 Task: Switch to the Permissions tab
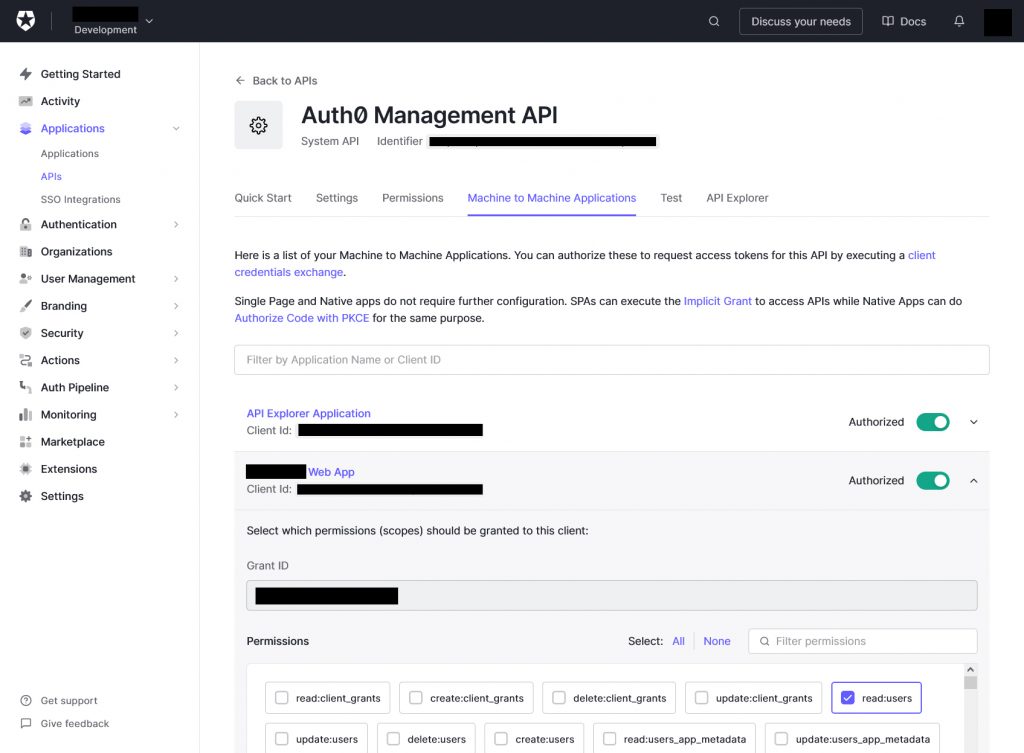(413, 198)
